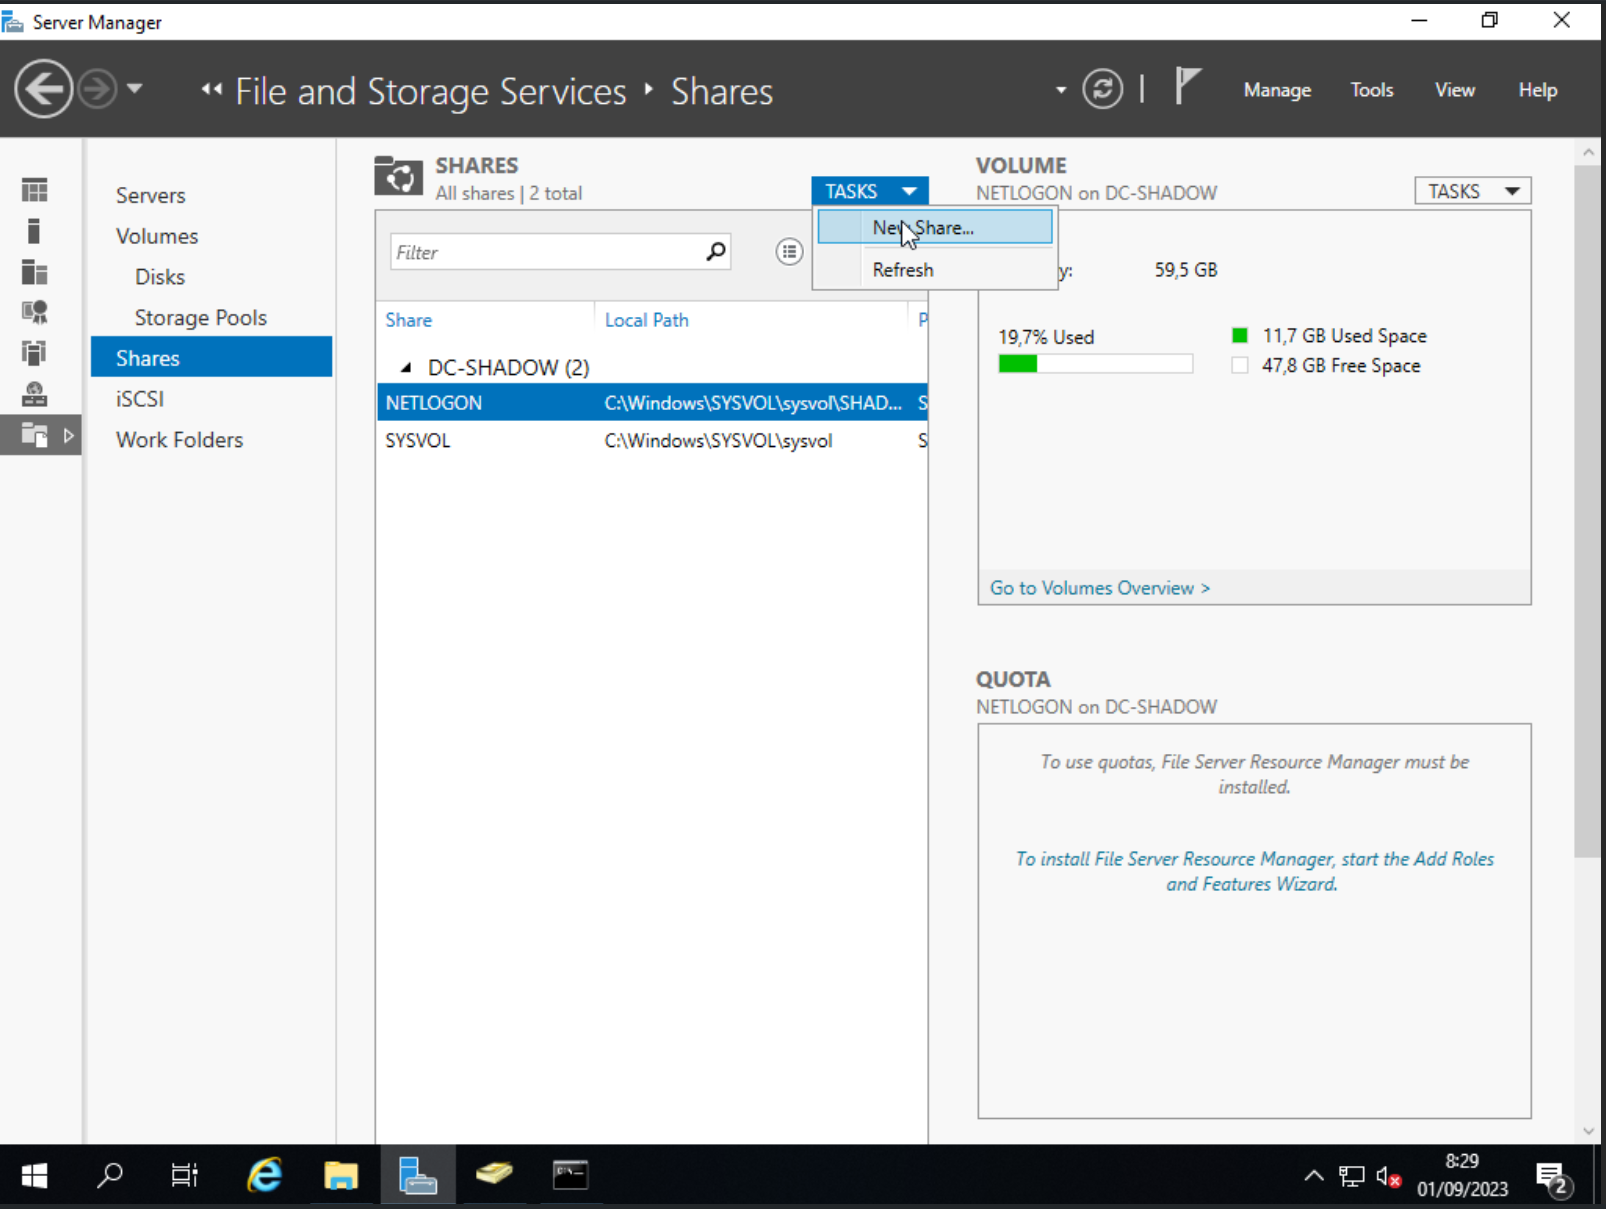Click the refresh icon in header

click(1102, 90)
